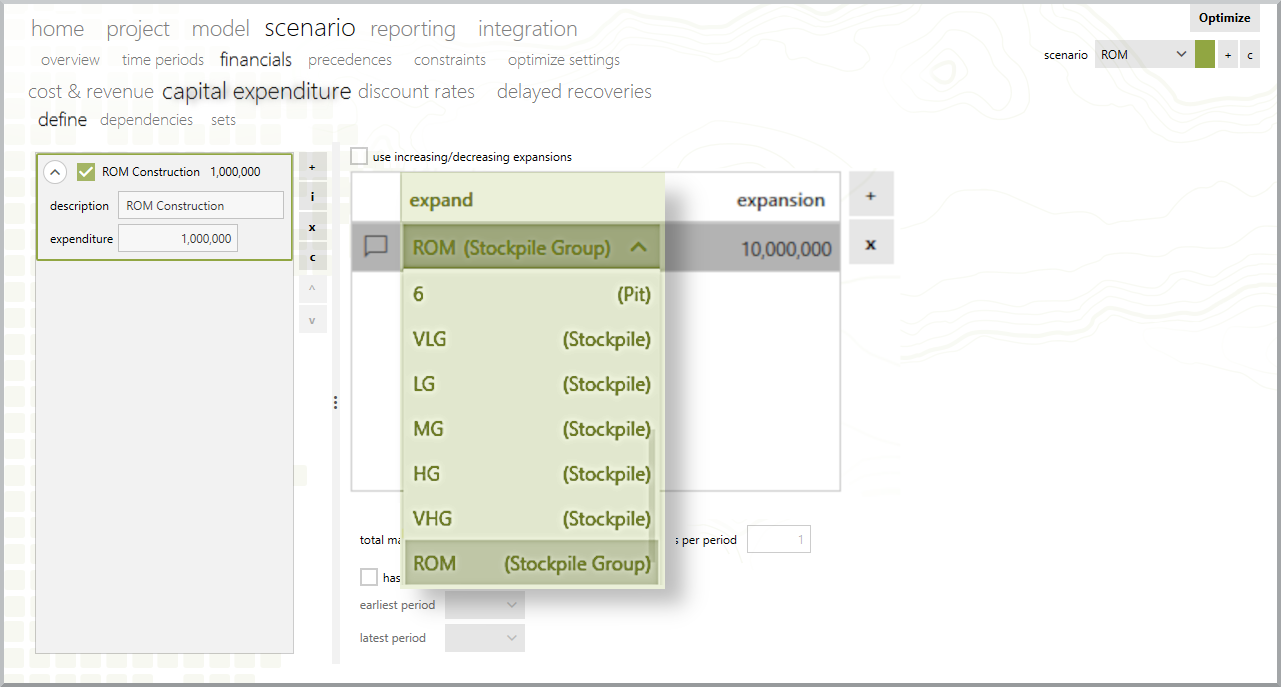Click the green scenario color swatch
Viewport: 1281px width, 687px height.
click(1204, 55)
